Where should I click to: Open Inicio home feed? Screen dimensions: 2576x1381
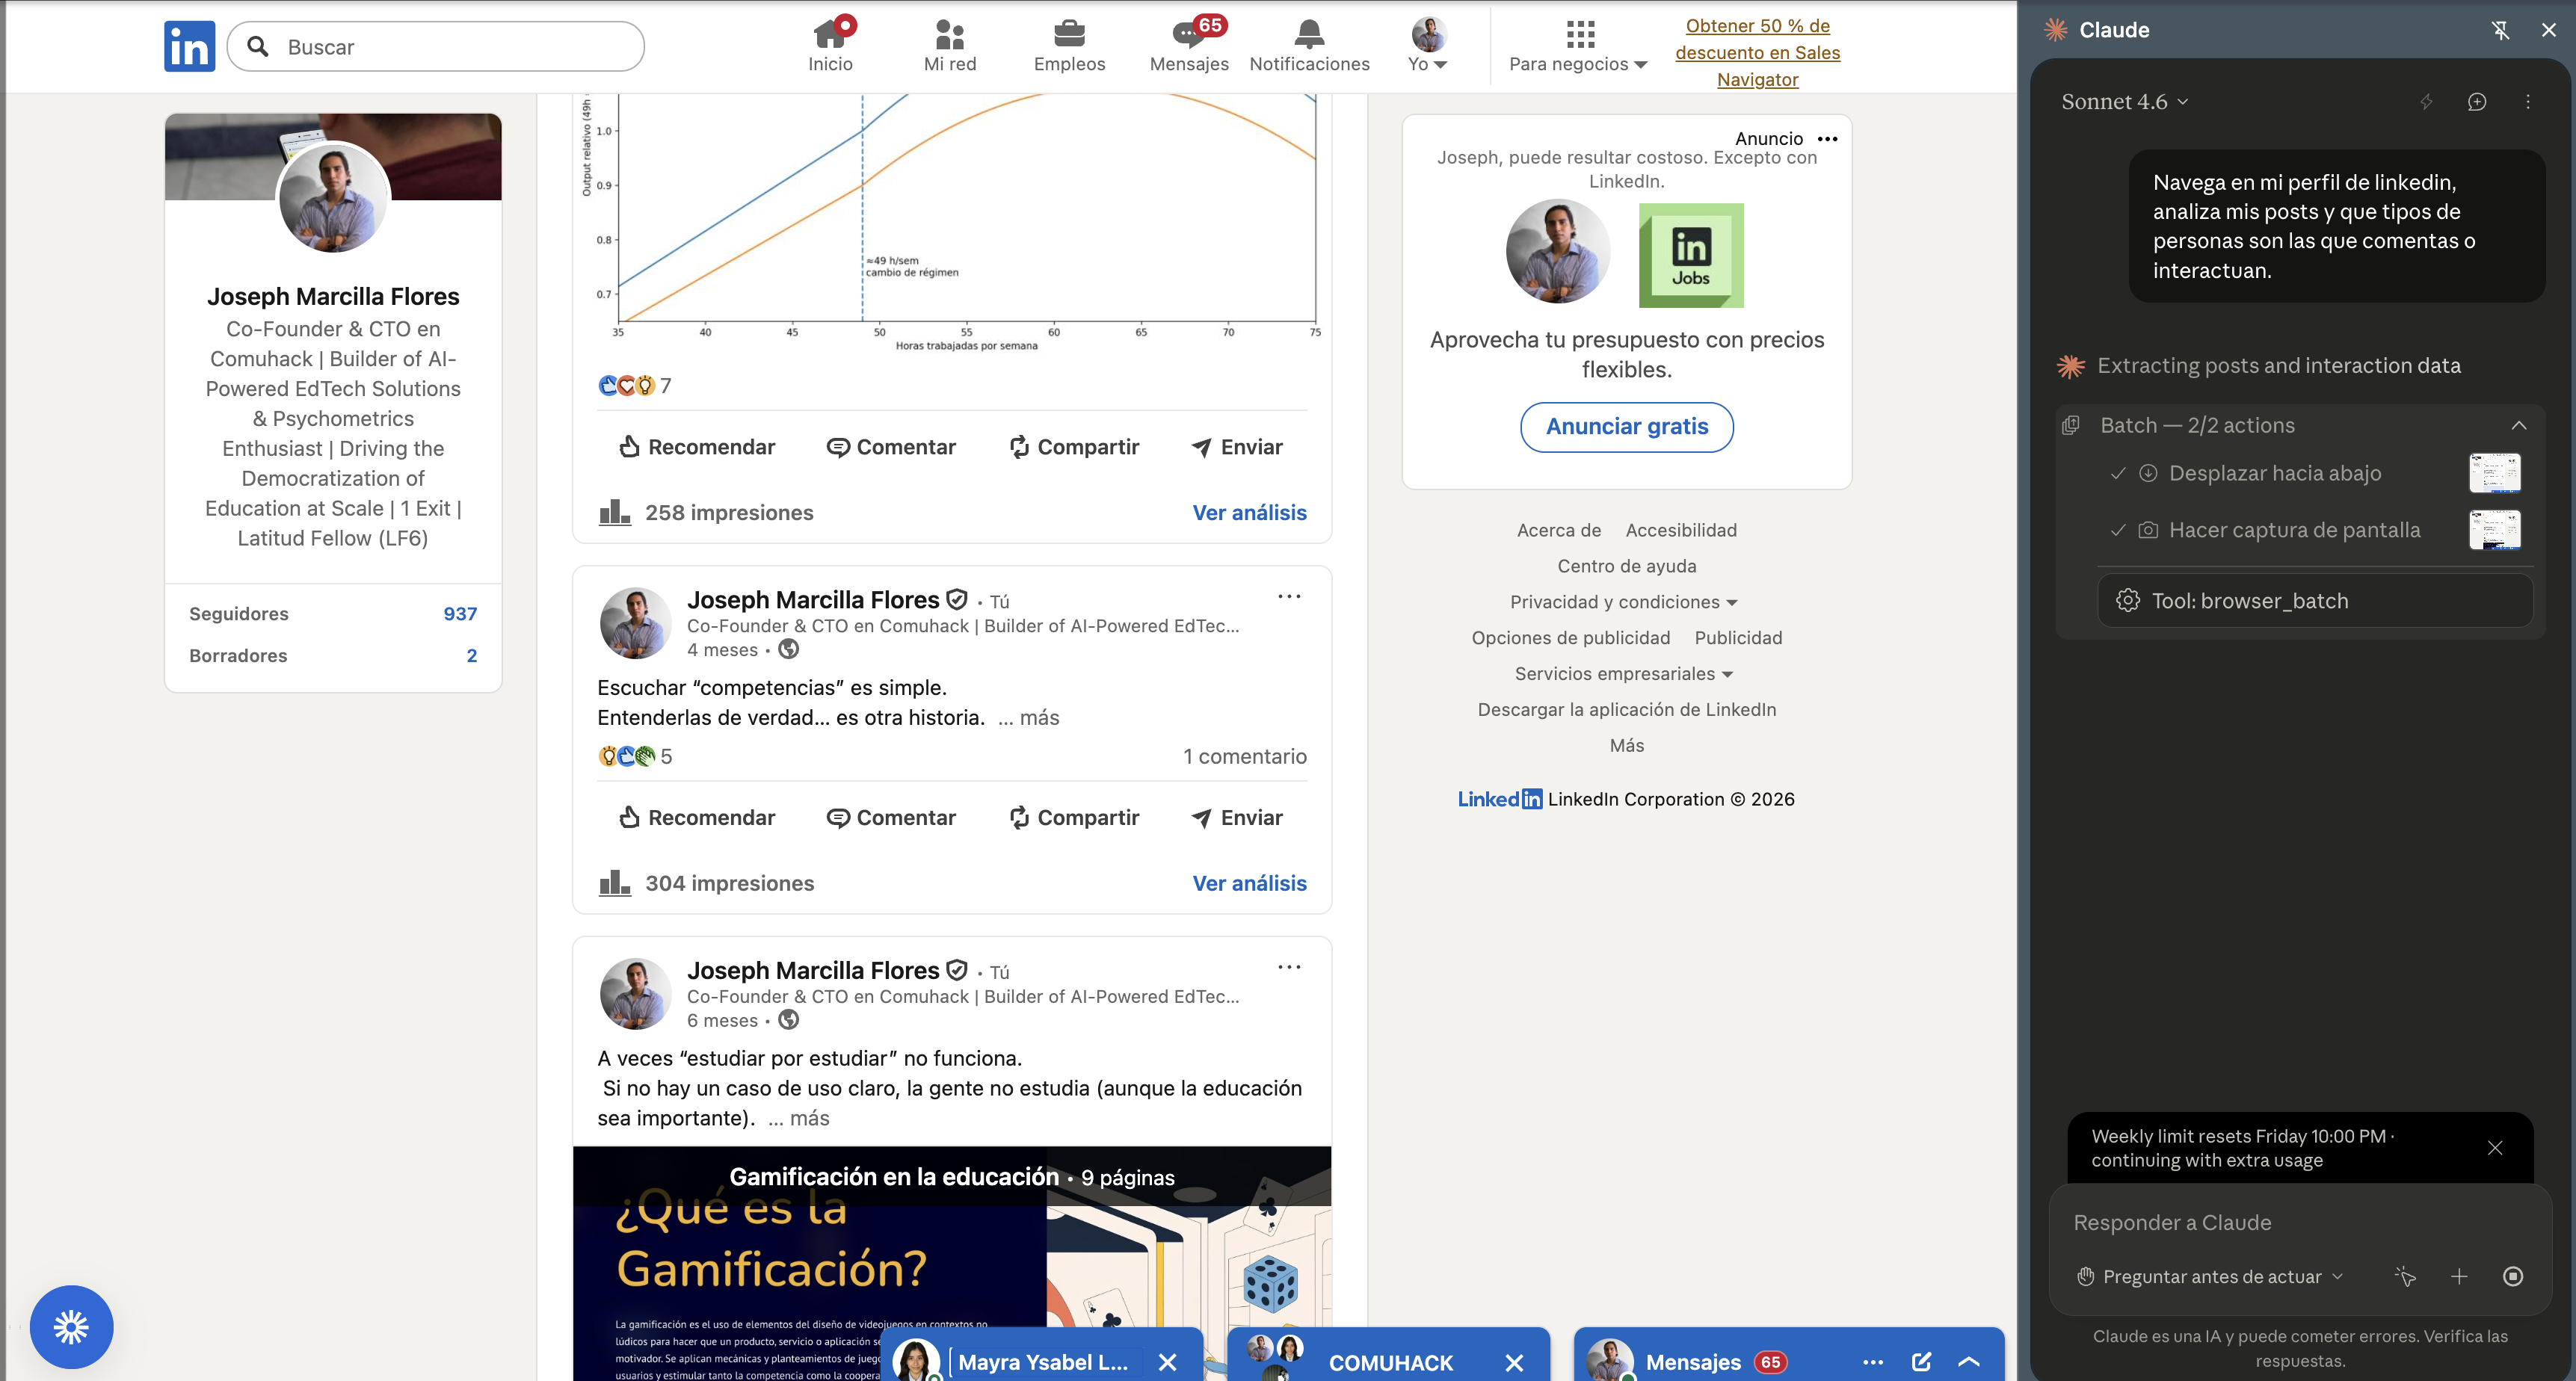click(830, 46)
